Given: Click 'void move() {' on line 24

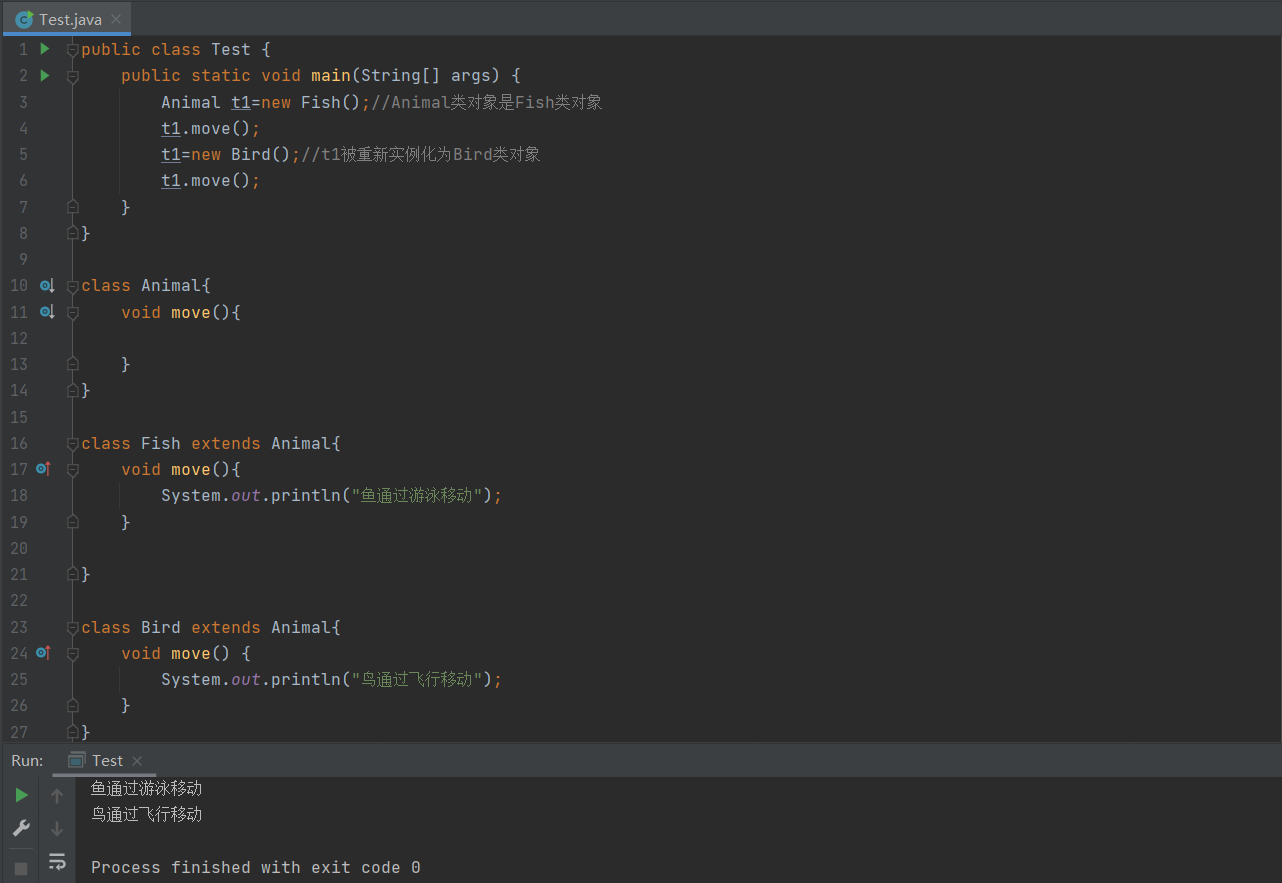Looking at the screenshot, I should click(x=186, y=653).
